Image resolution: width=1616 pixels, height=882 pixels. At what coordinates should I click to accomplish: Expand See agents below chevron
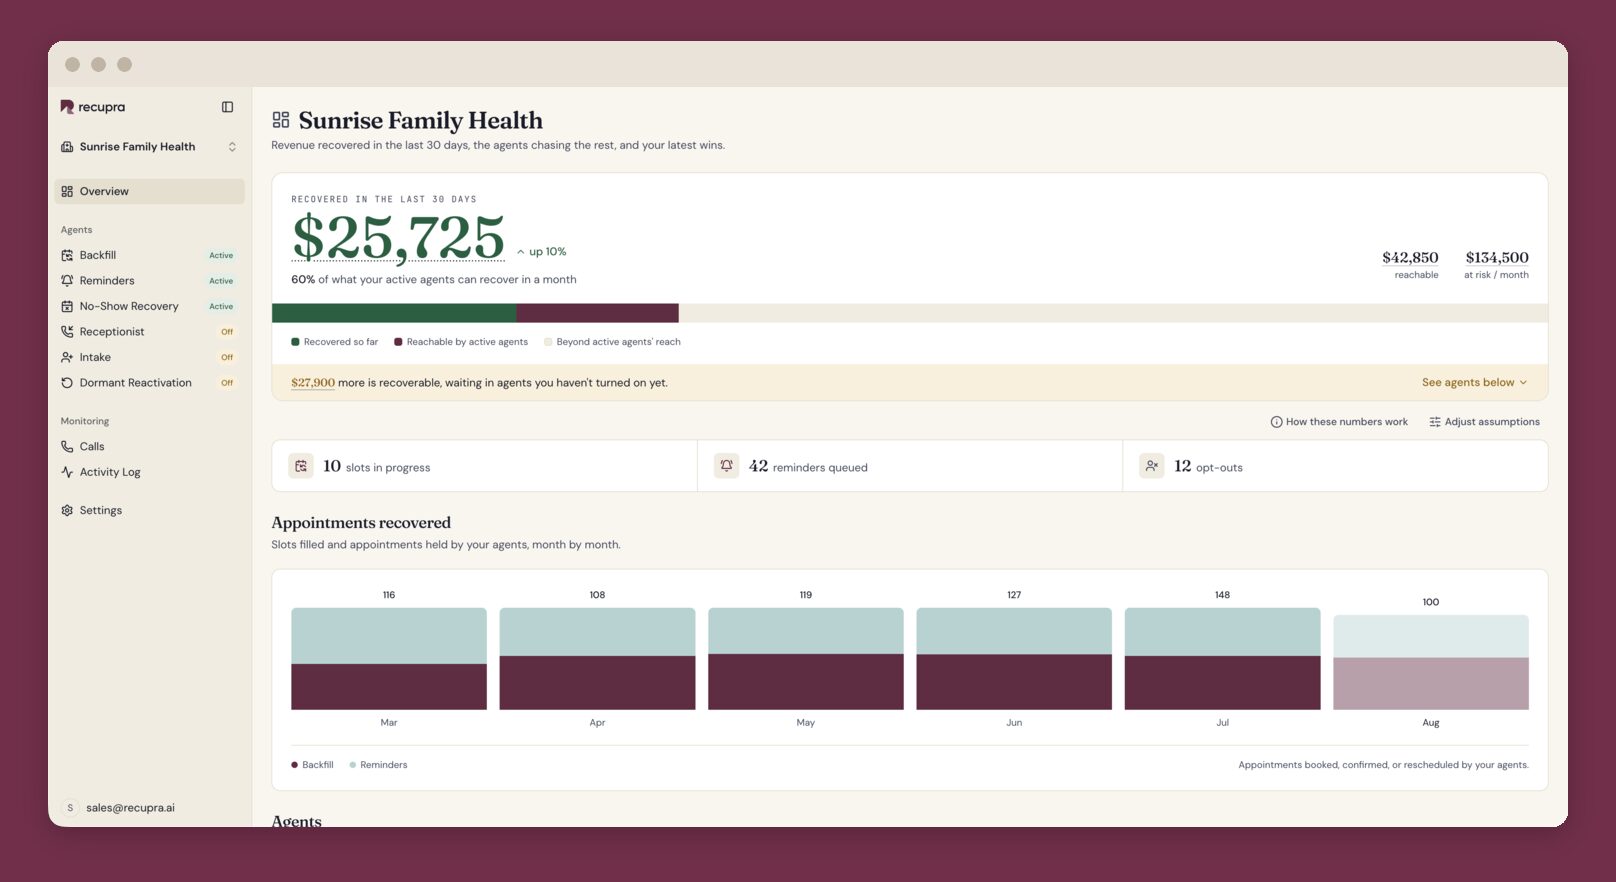coord(1523,383)
